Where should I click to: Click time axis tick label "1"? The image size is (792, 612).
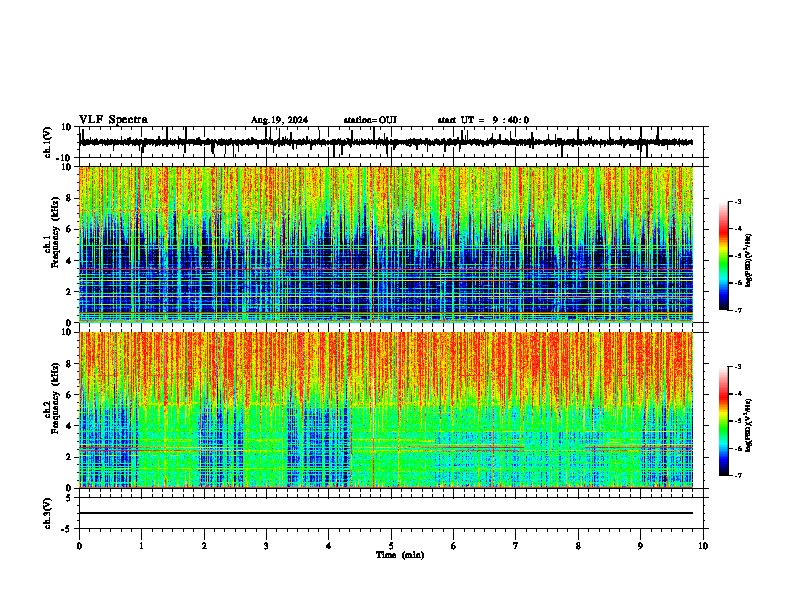pyautogui.click(x=141, y=546)
